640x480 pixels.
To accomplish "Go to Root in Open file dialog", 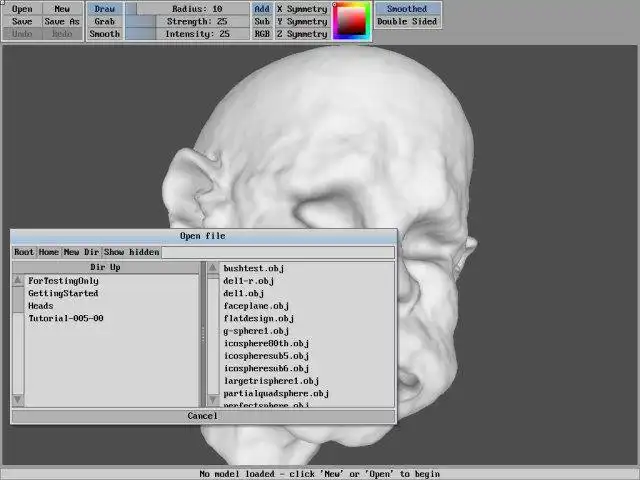I will [x=24, y=252].
